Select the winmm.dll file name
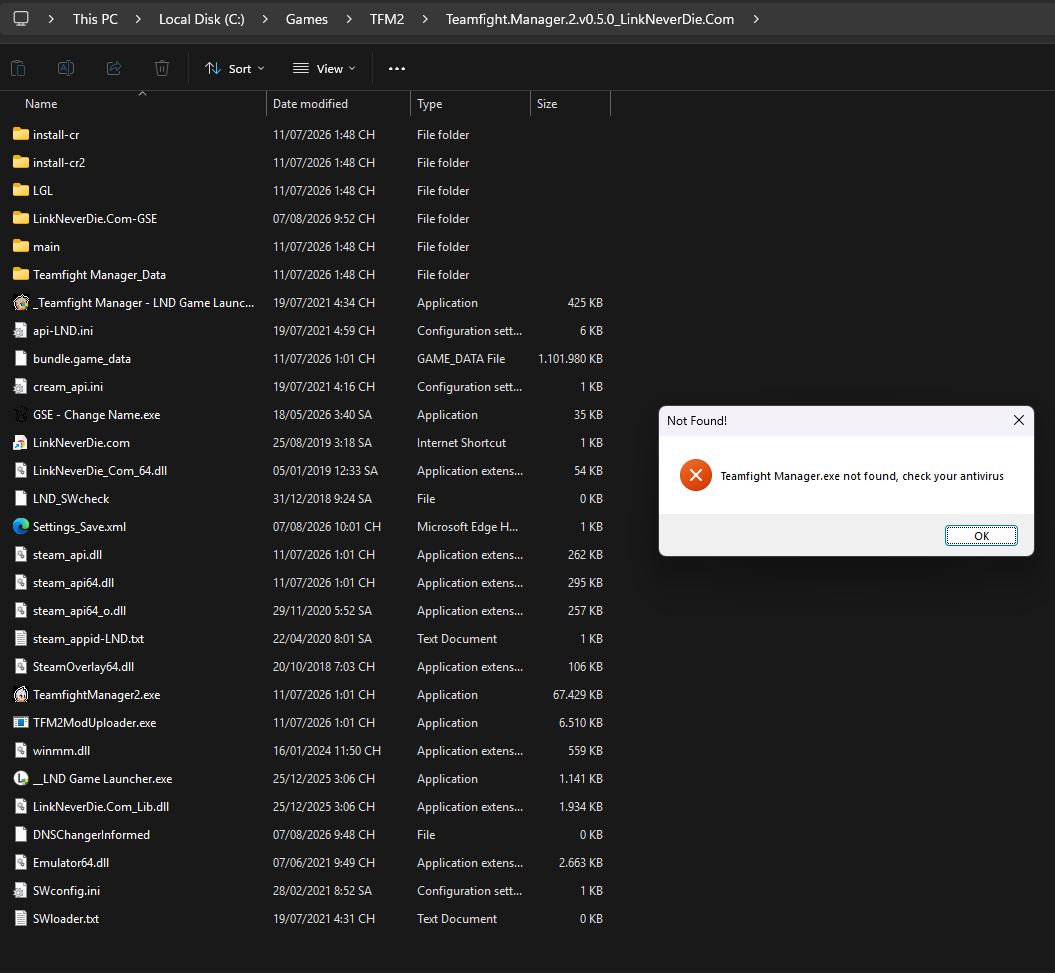 tap(61, 751)
